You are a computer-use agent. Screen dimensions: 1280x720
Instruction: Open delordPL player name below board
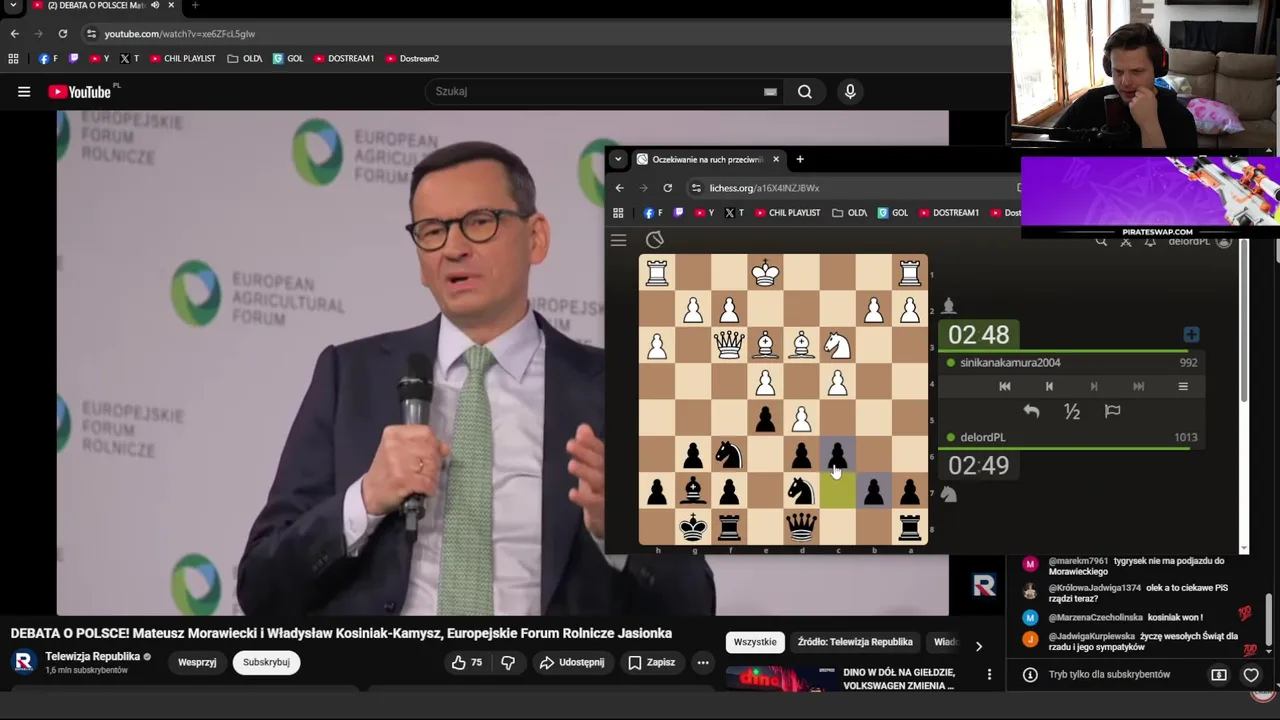(982, 437)
